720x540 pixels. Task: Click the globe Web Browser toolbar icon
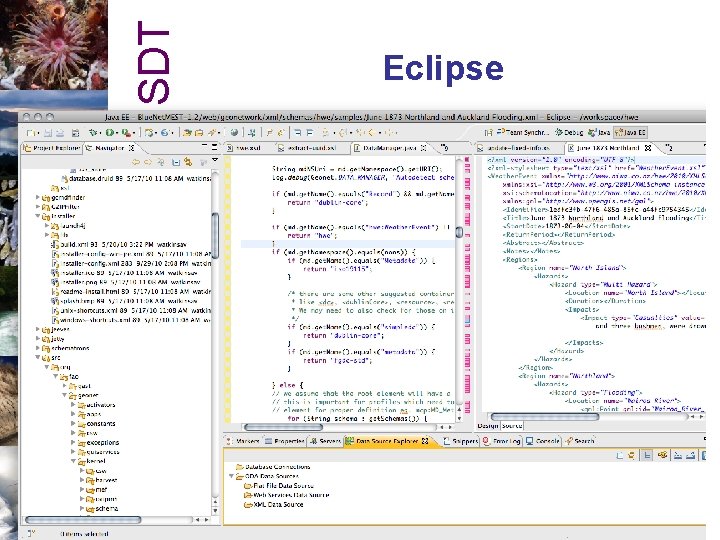tap(234, 133)
